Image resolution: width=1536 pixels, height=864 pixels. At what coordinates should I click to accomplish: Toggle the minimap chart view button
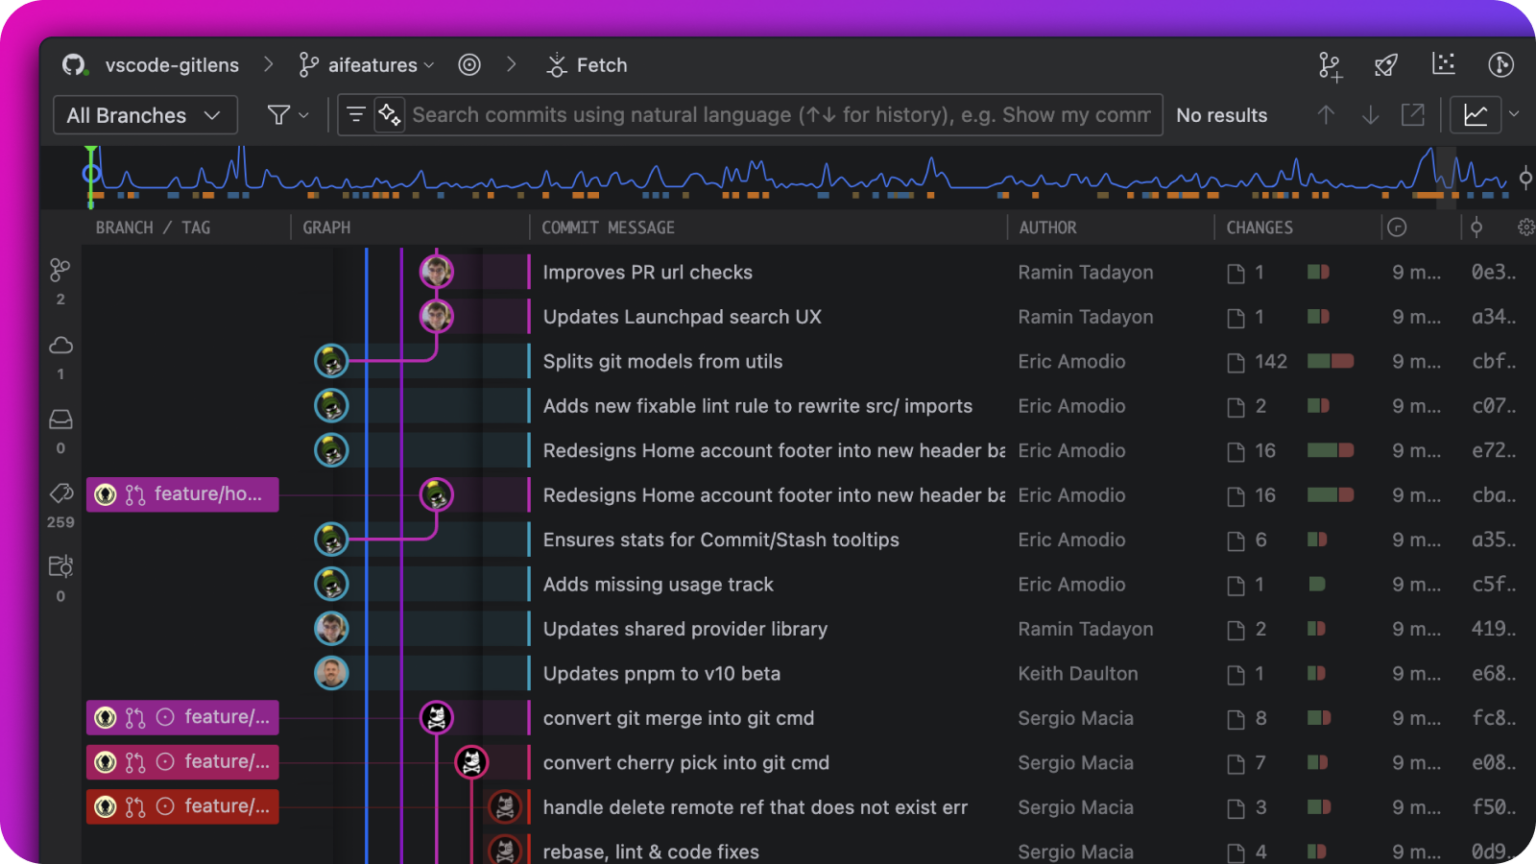coord(1477,114)
